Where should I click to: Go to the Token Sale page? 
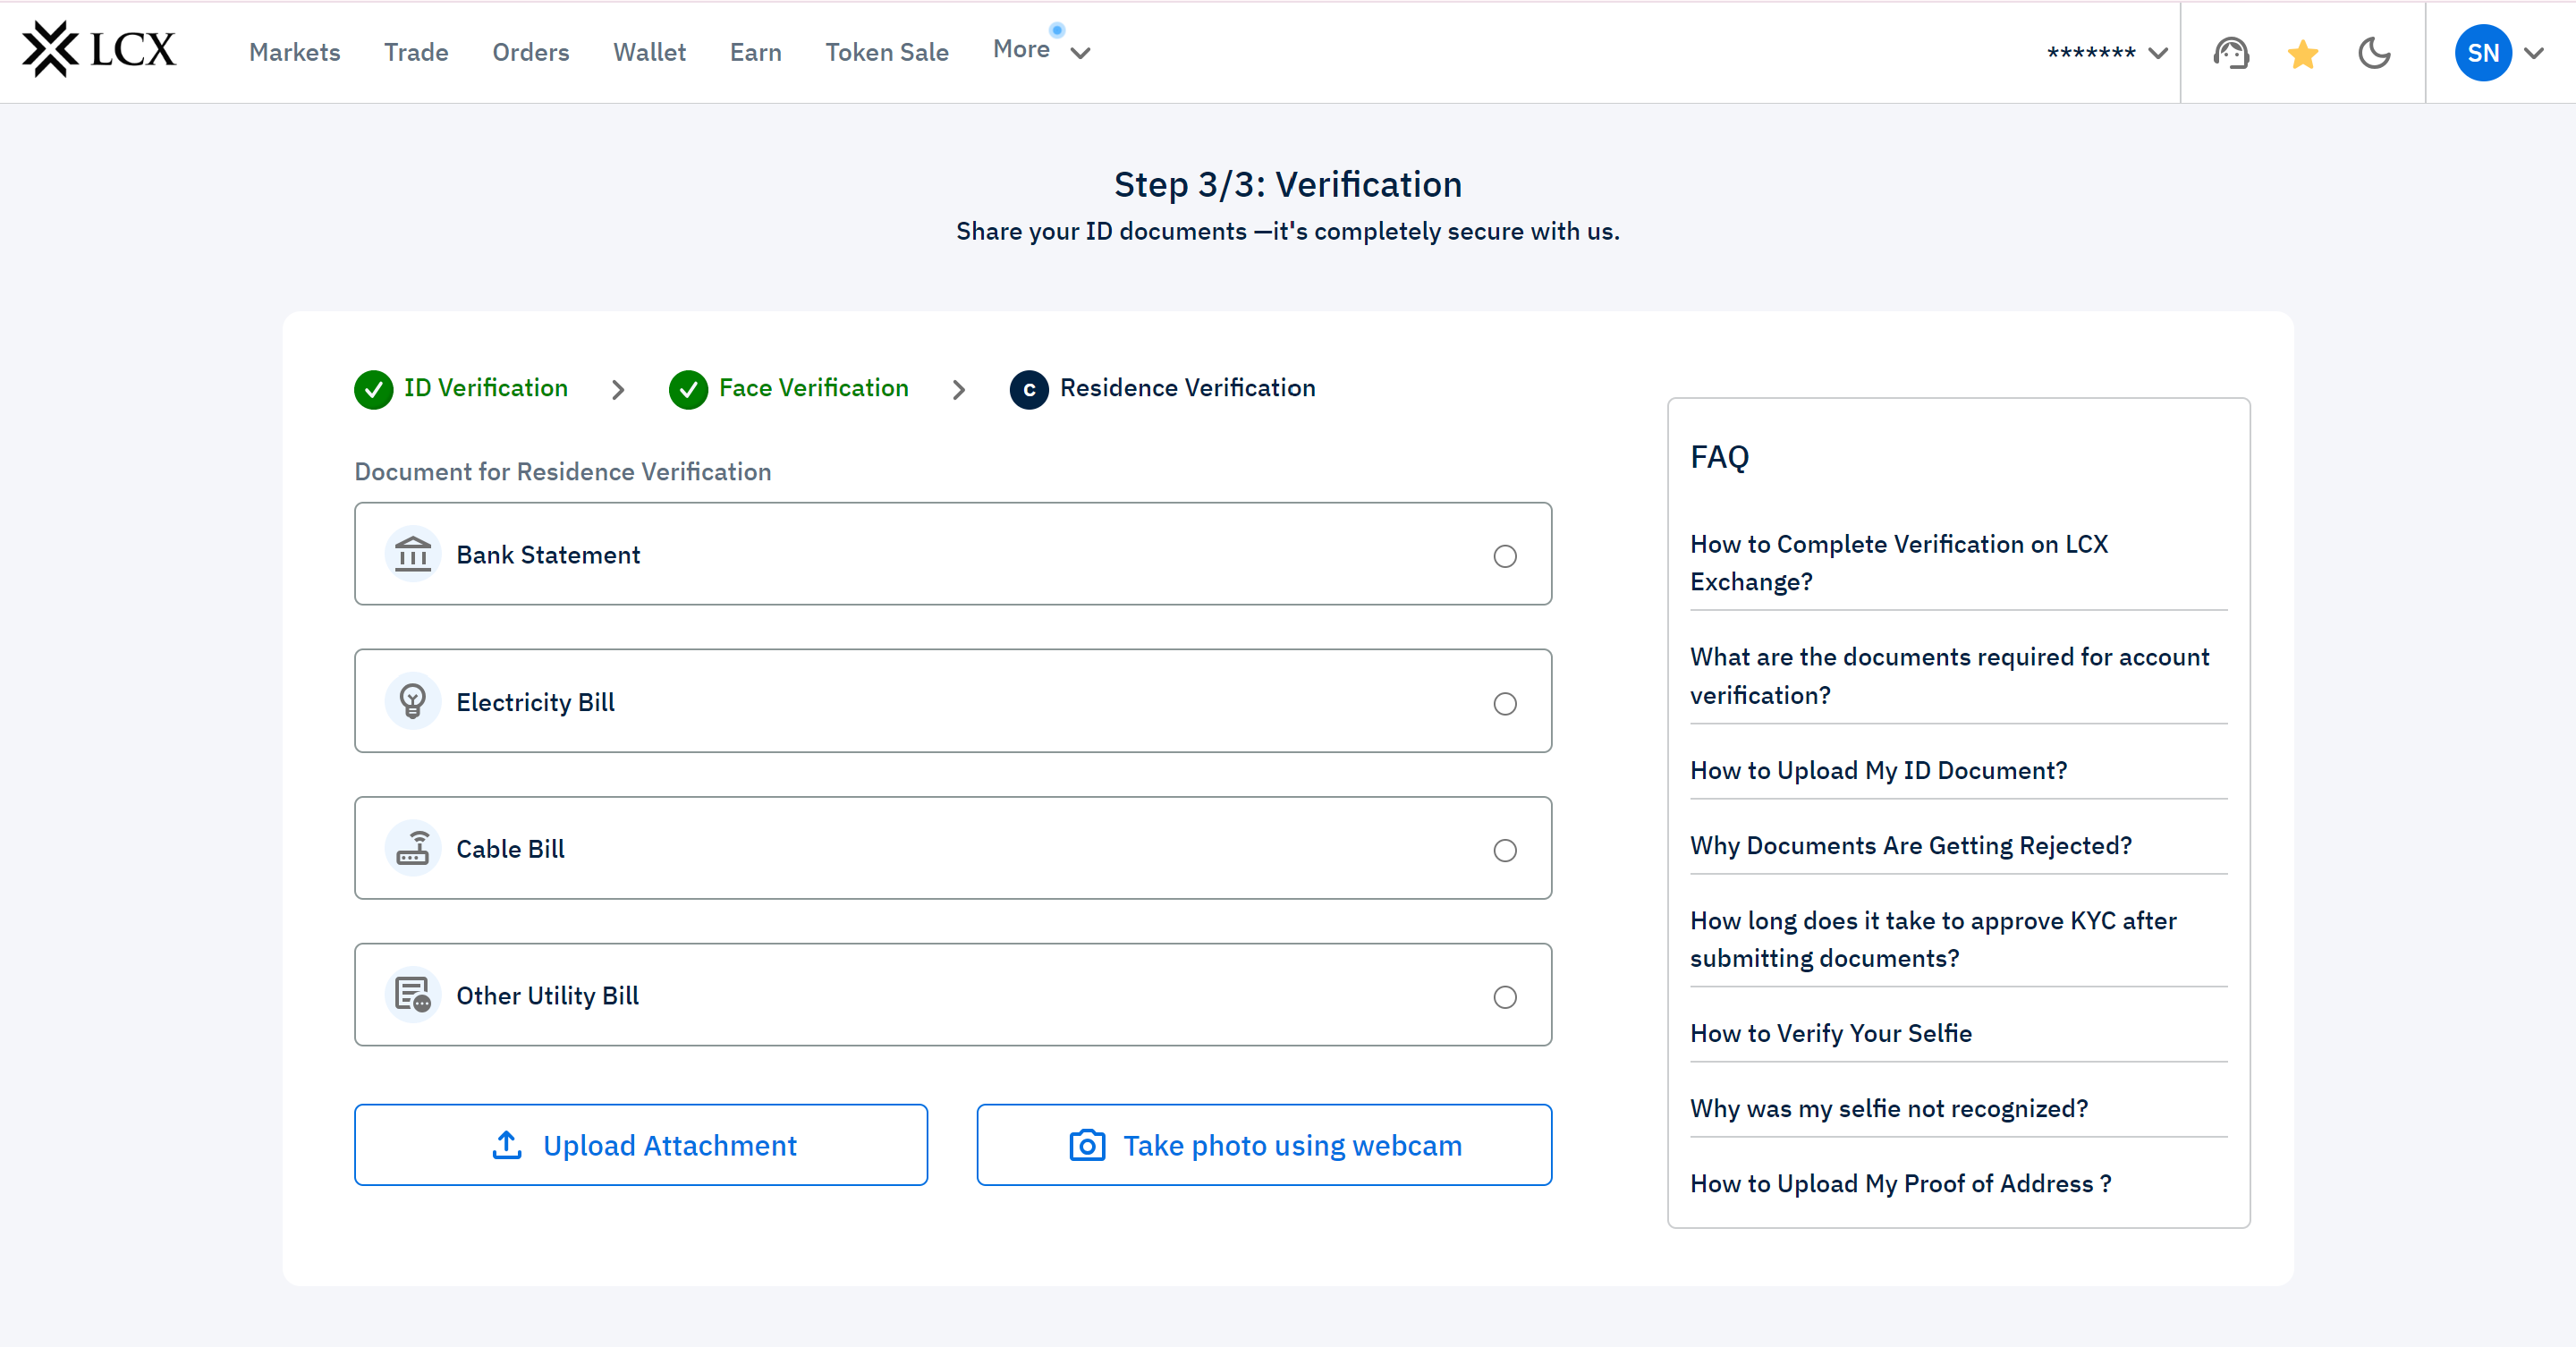886,52
